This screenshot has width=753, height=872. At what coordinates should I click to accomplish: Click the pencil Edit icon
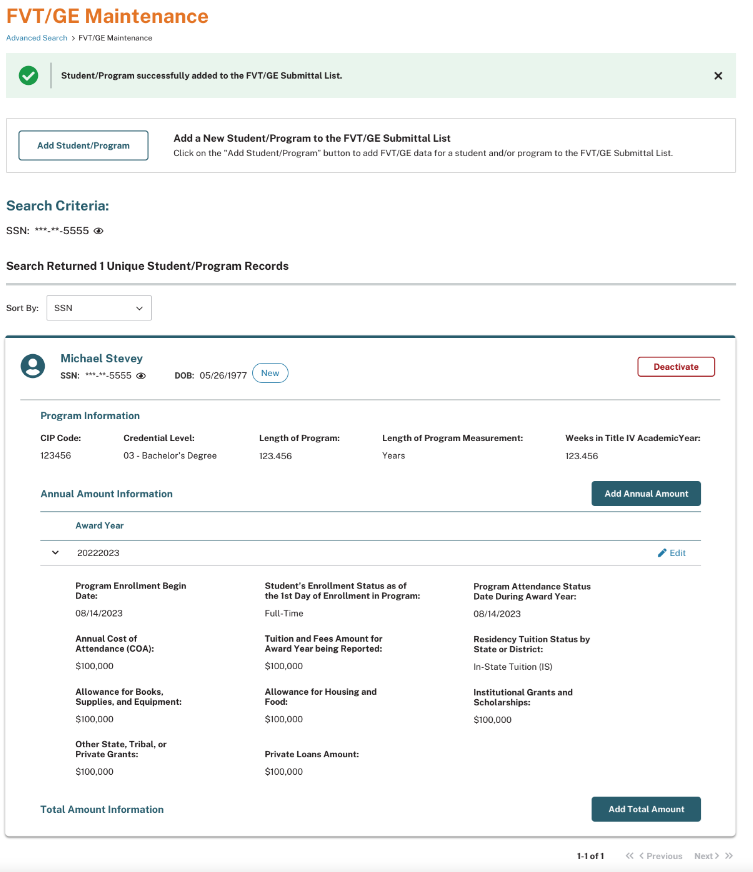pyautogui.click(x=662, y=553)
